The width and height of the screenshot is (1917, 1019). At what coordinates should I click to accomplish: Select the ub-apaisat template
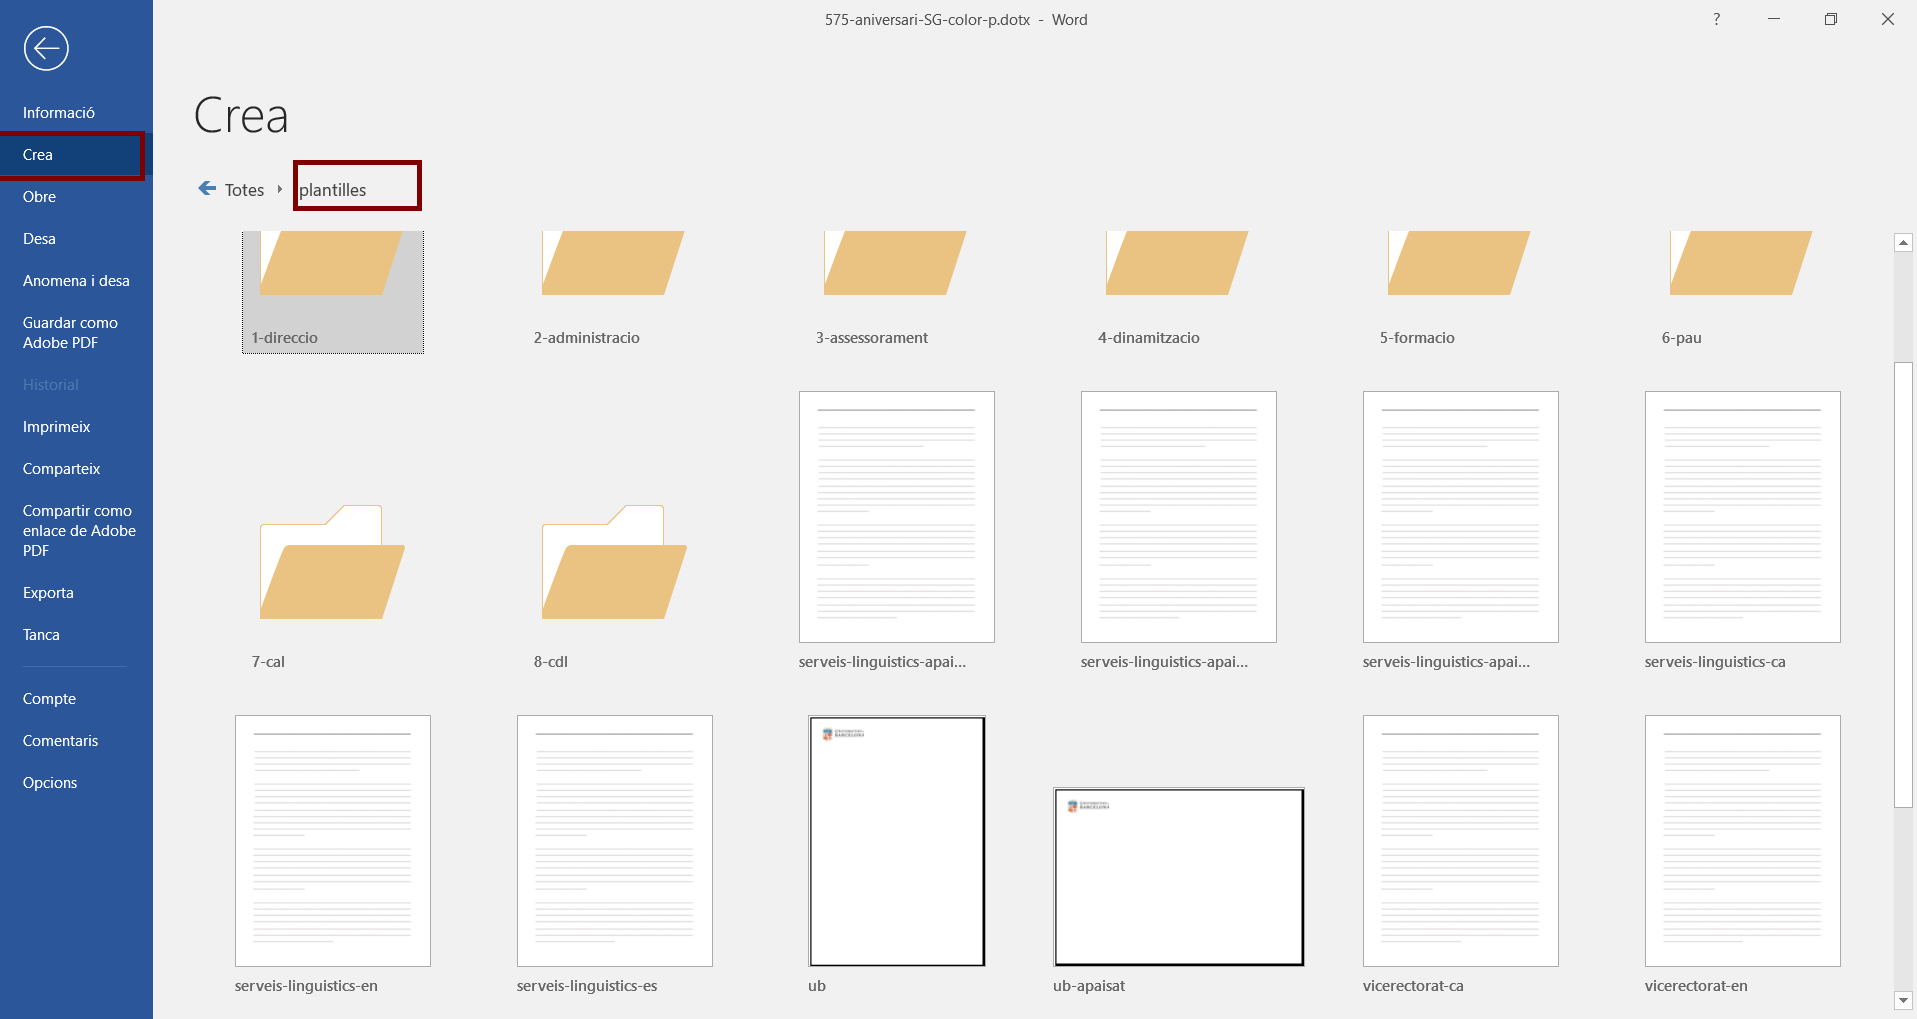point(1177,877)
